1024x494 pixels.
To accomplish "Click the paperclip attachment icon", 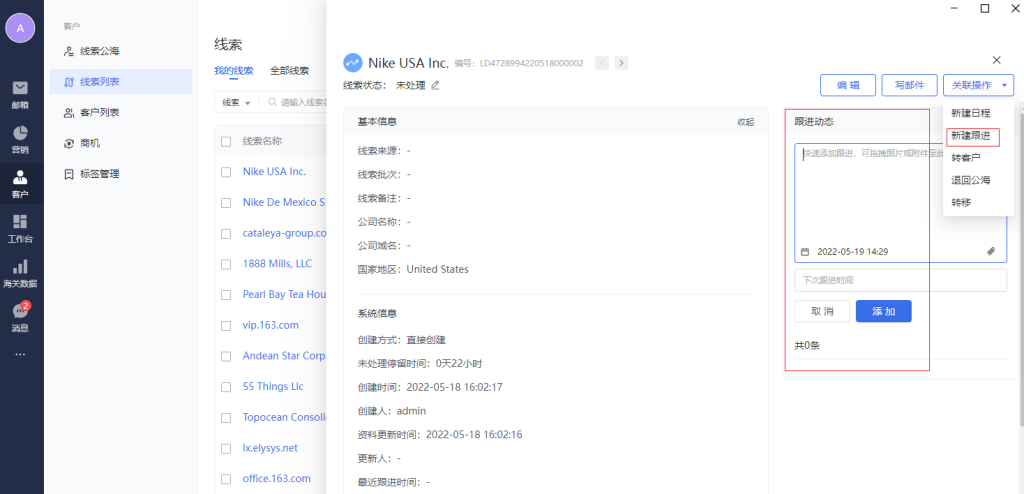I will 991,251.
